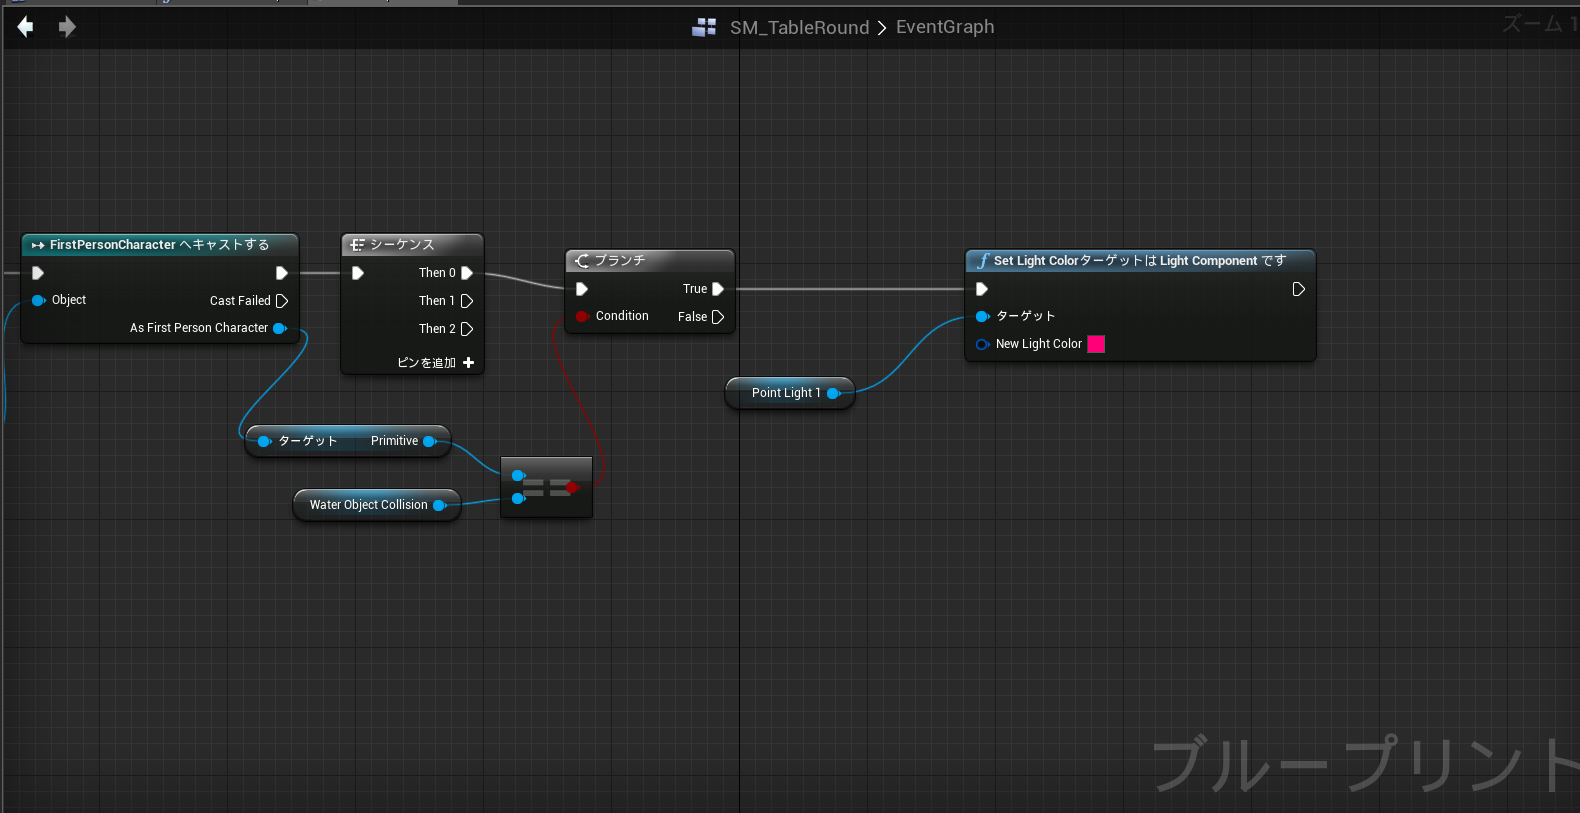The height and width of the screenshot is (813, 1580).
Task: Click the cast node's output execution pin
Action: pos(282,273)
